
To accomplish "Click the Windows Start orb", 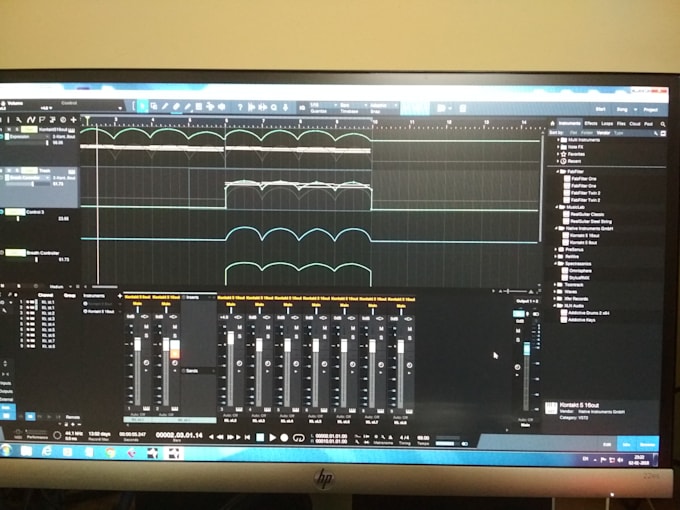I will 6,450.
